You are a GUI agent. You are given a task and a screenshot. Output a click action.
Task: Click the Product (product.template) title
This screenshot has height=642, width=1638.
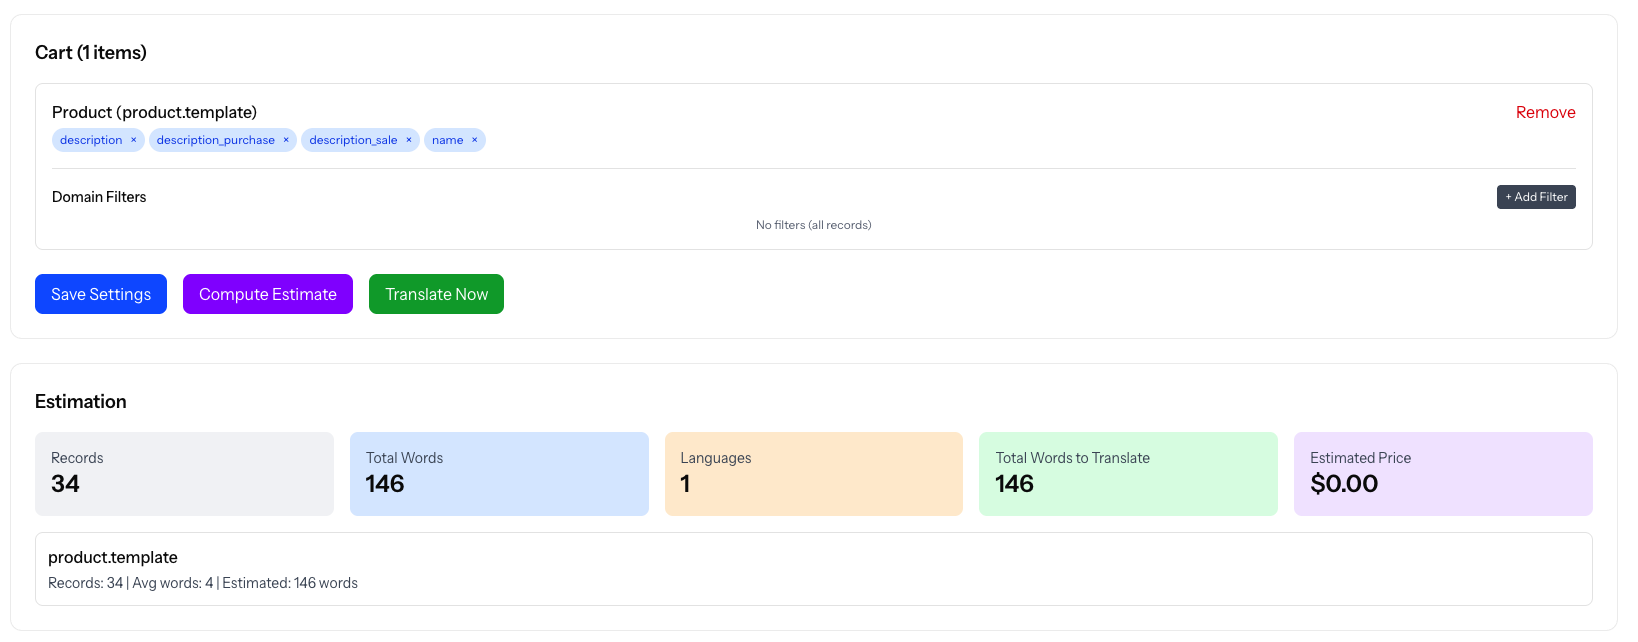pos(155,113)
